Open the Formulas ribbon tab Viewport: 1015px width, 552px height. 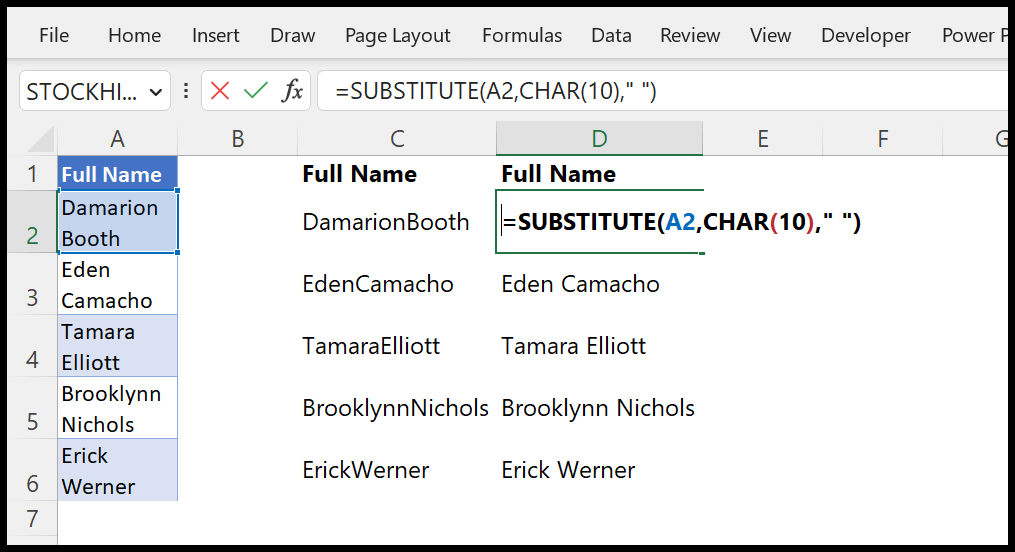pos(522,36)
